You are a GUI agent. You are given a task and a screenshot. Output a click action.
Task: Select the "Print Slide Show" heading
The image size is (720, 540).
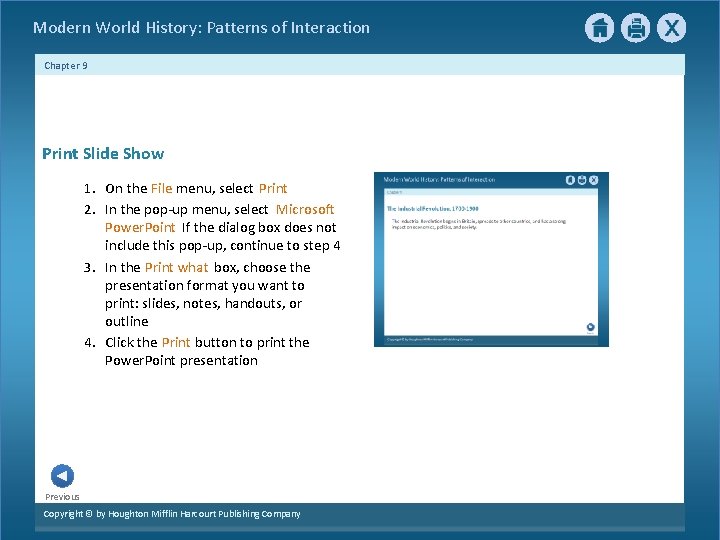pyautogui.click(x=103, y=153)
